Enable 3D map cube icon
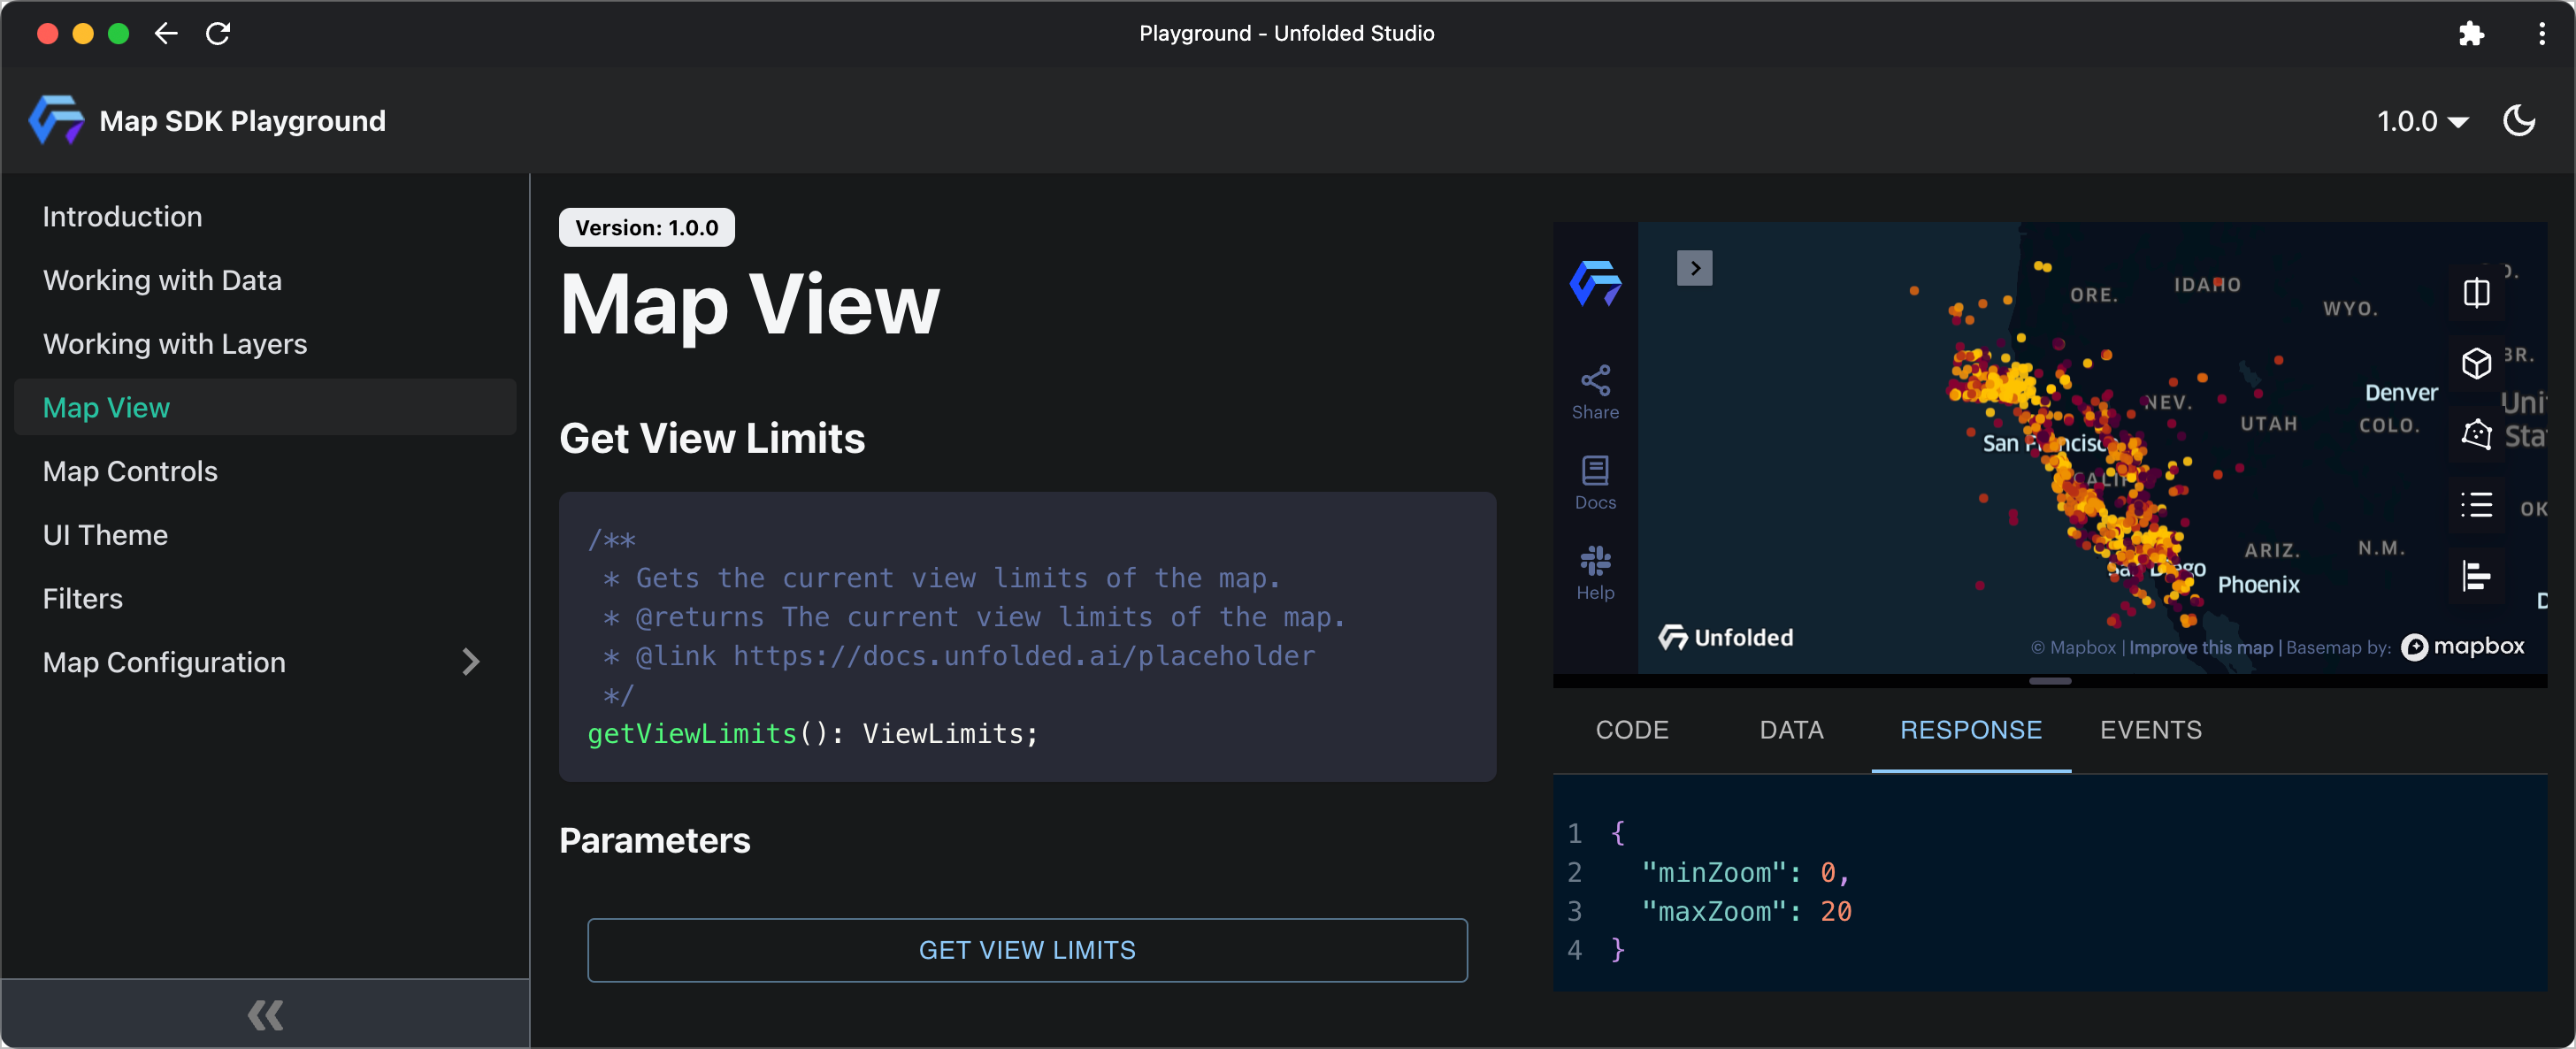 tap(2476, 363)
